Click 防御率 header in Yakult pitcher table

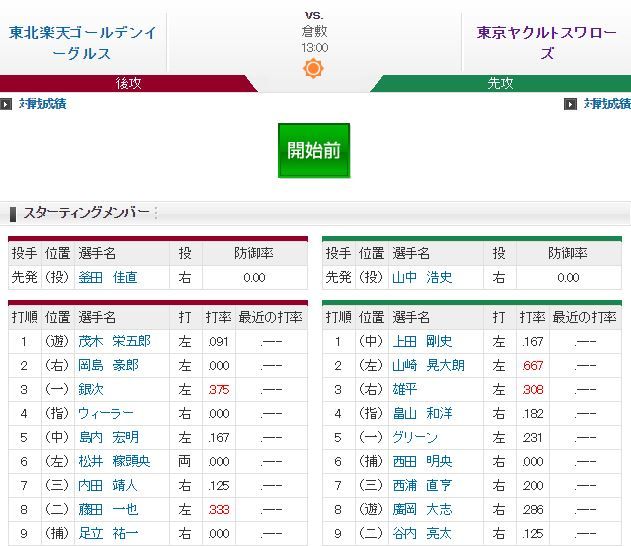pyautogui.click(x=568, y=253)
